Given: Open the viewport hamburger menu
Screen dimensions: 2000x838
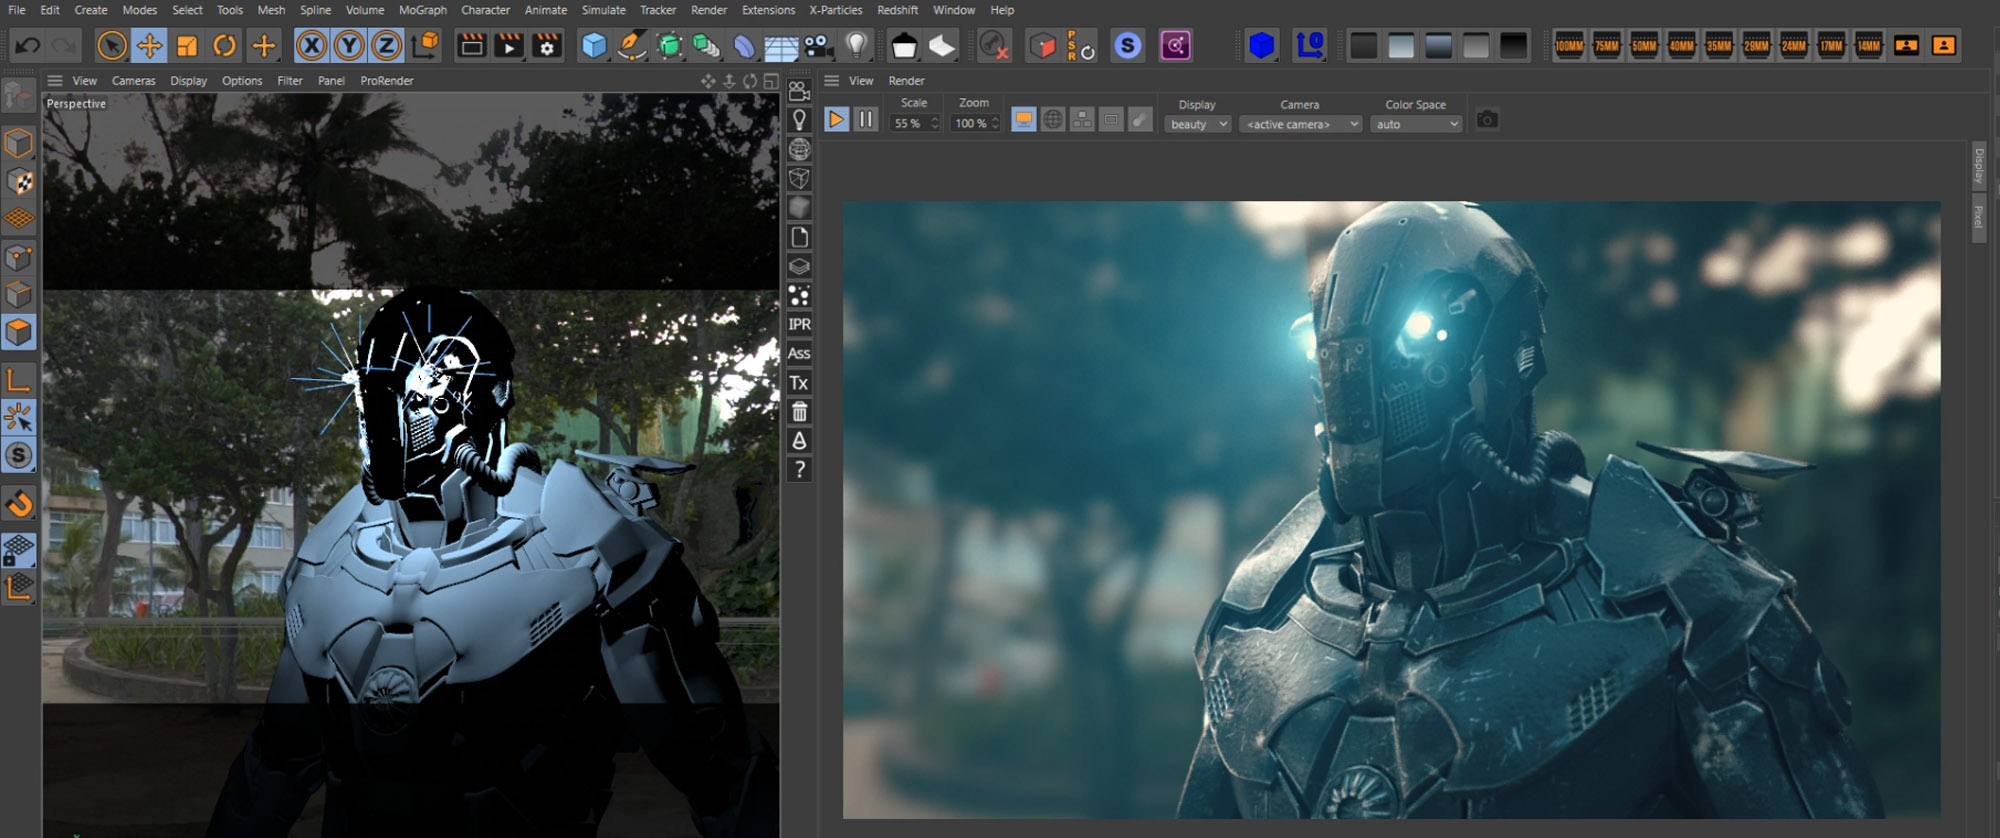Looking at the screenshot, I should tap(55, 81).
